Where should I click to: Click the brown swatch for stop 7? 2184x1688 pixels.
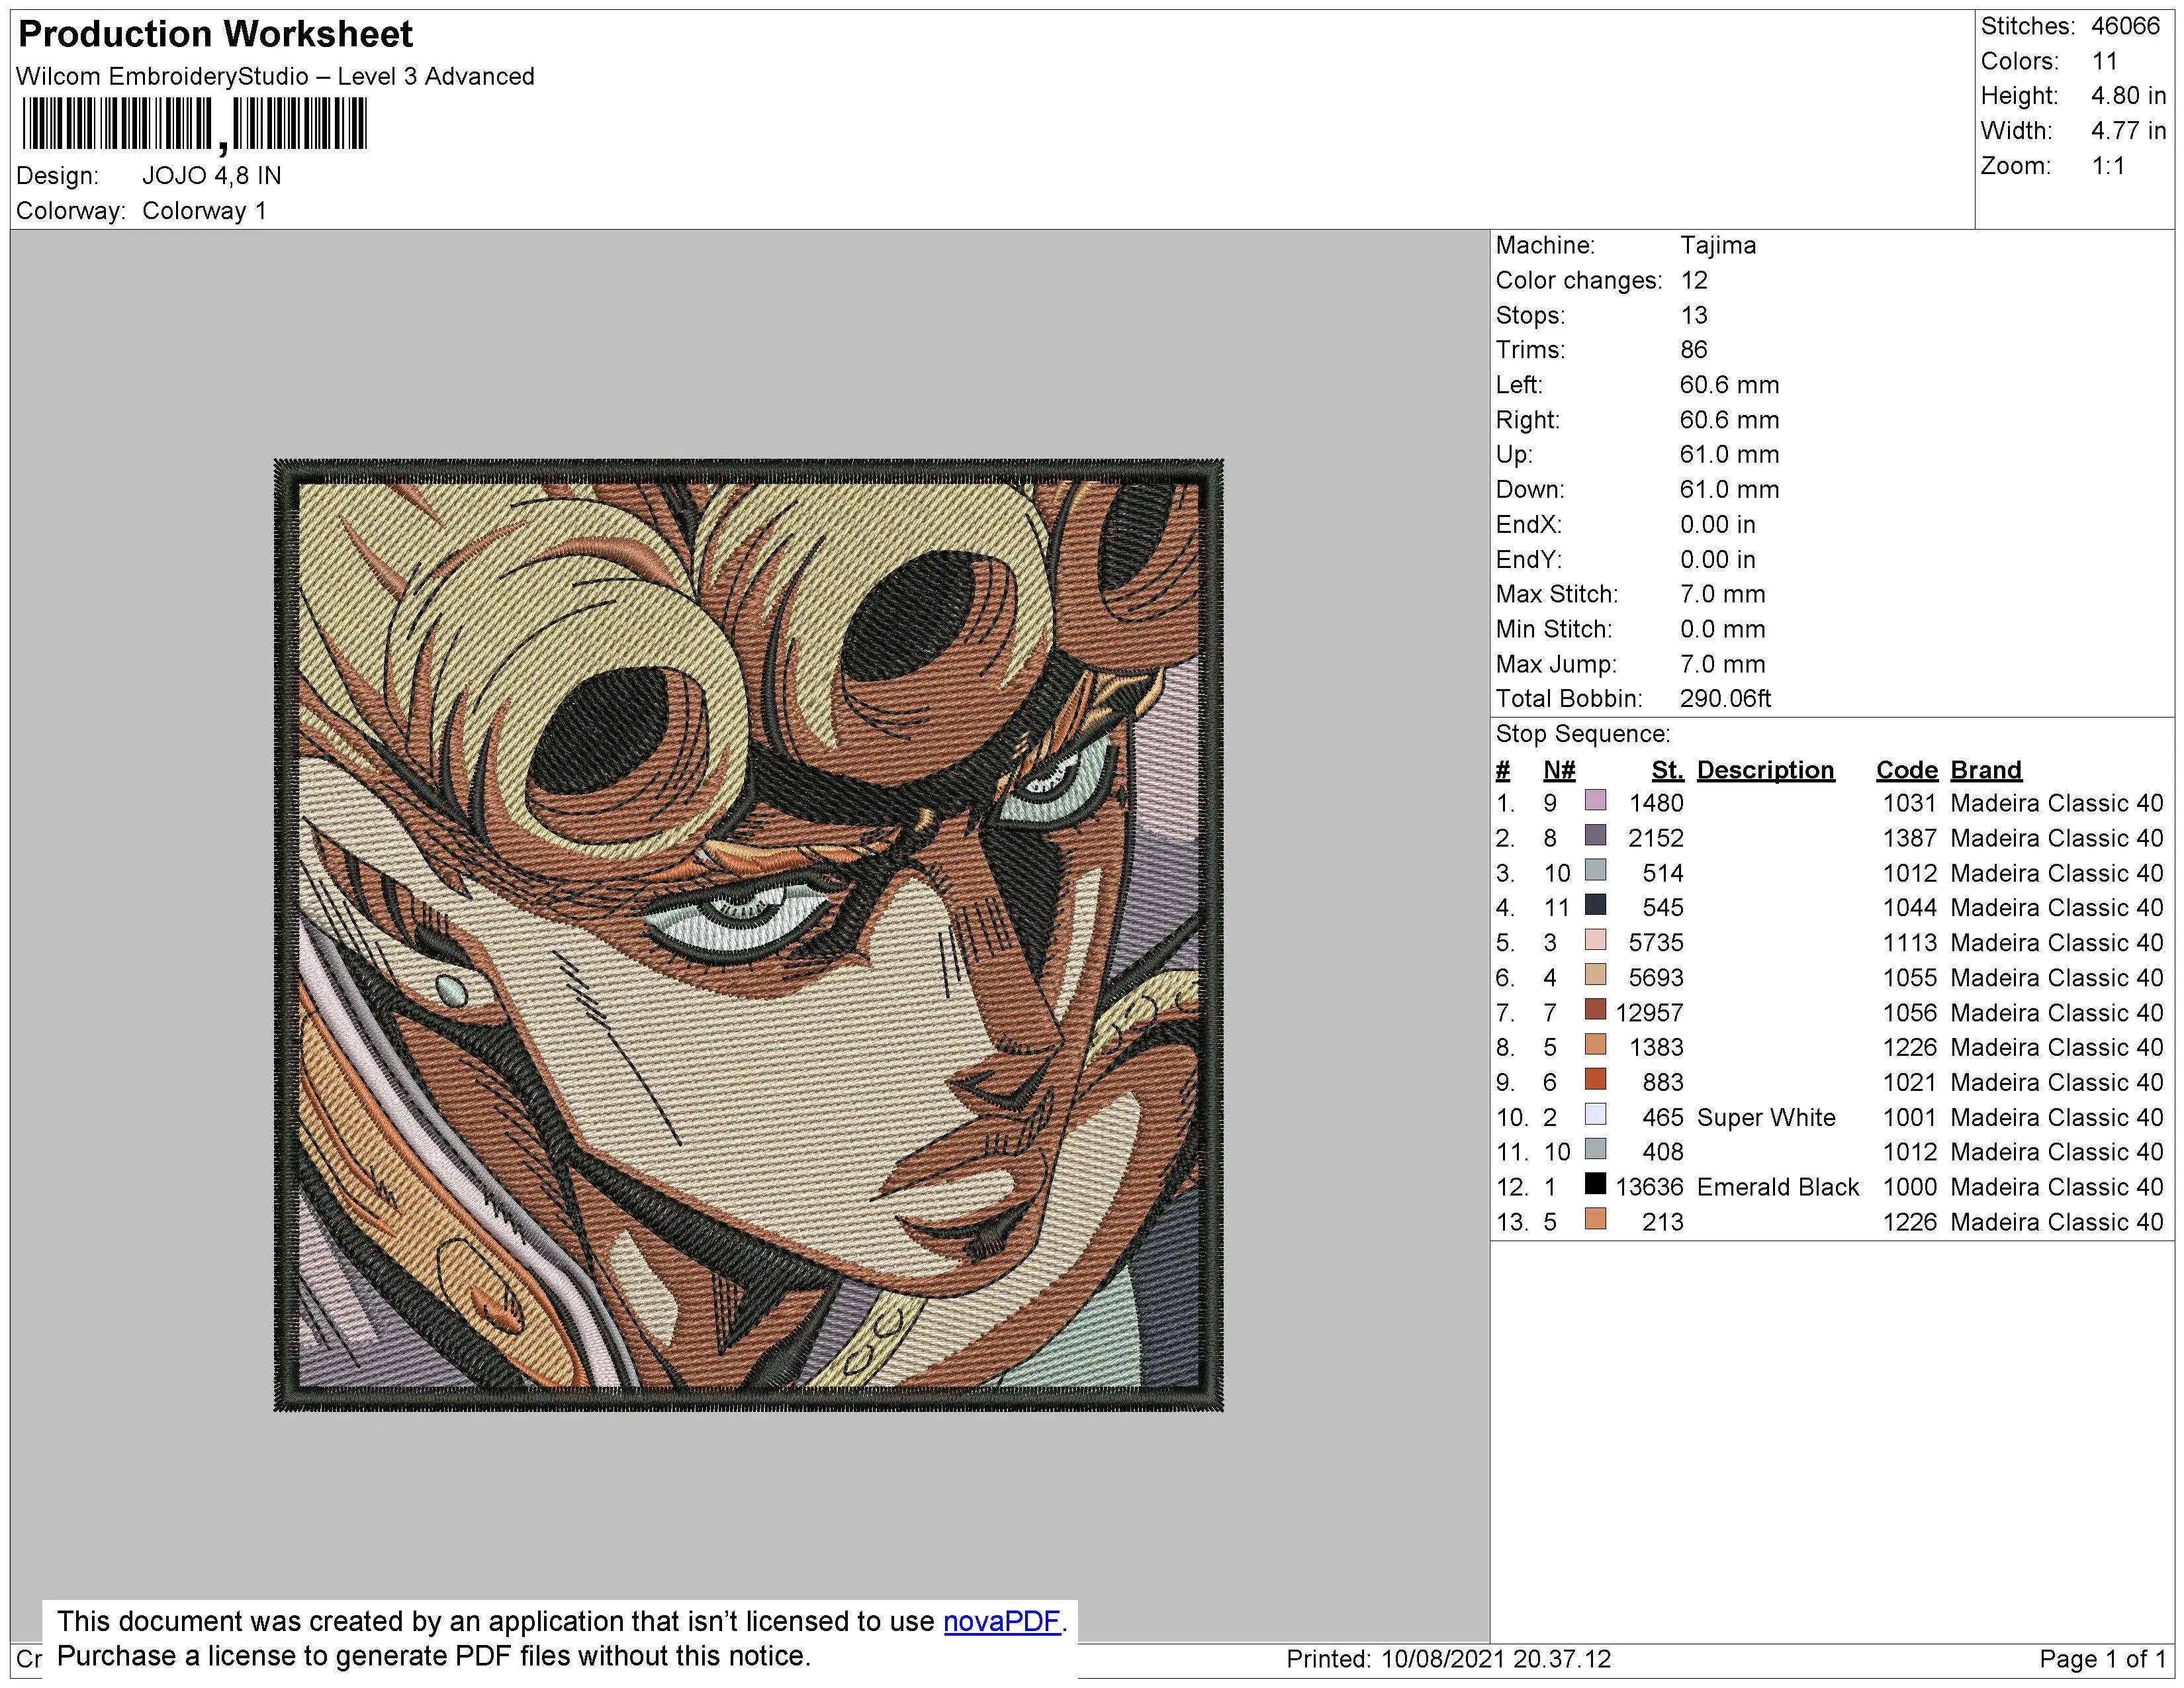[x=1596, y=1010]
